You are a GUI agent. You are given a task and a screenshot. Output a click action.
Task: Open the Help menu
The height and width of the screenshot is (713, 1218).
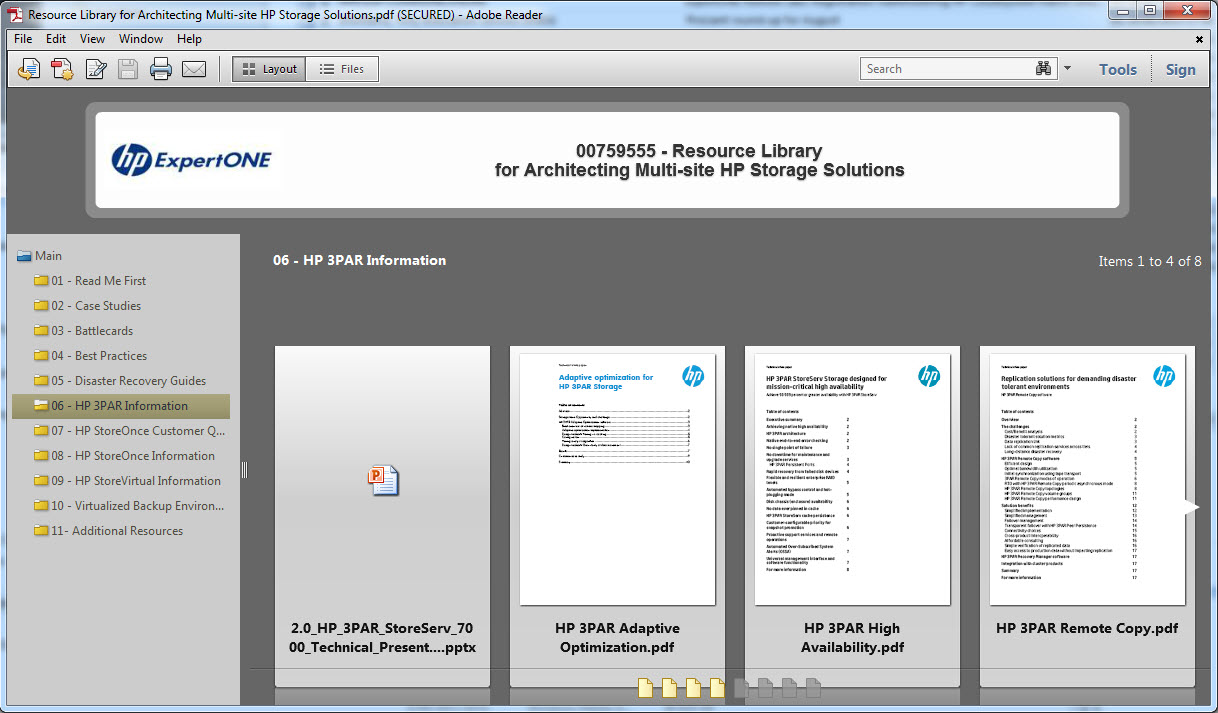(189, 39)
